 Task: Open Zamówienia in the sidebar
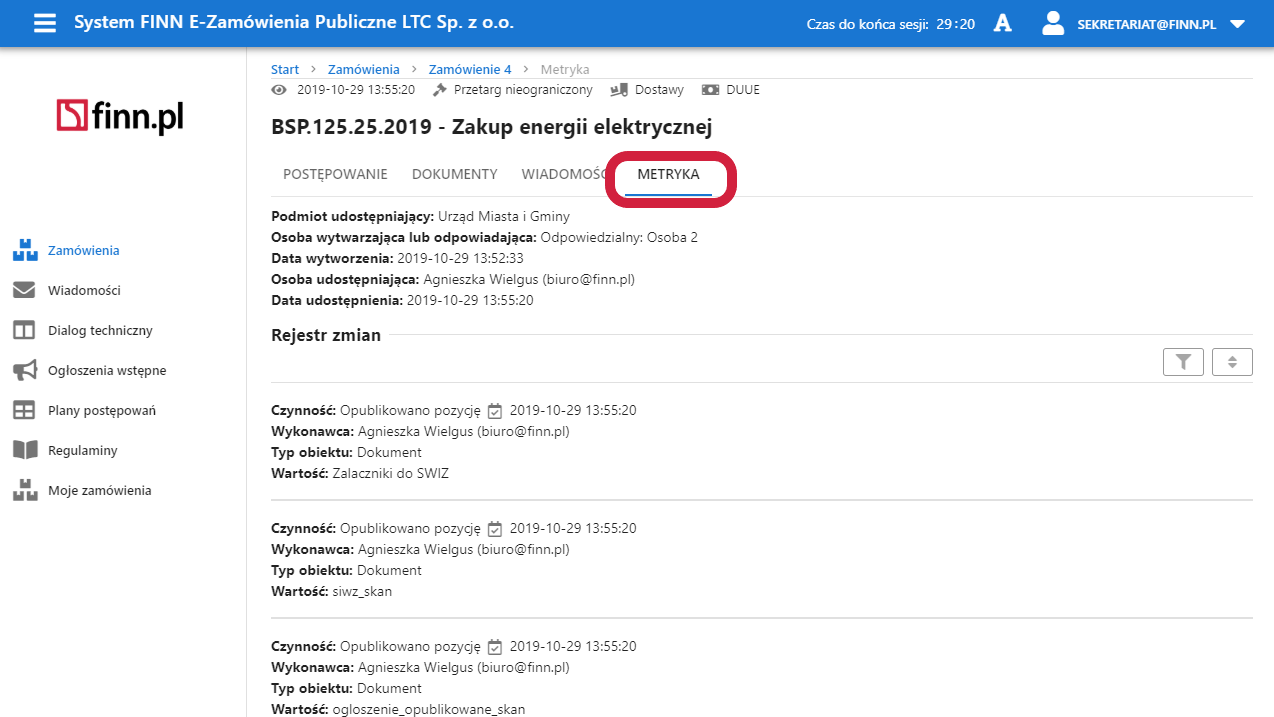pyautogui.click(x=84, y=251)
